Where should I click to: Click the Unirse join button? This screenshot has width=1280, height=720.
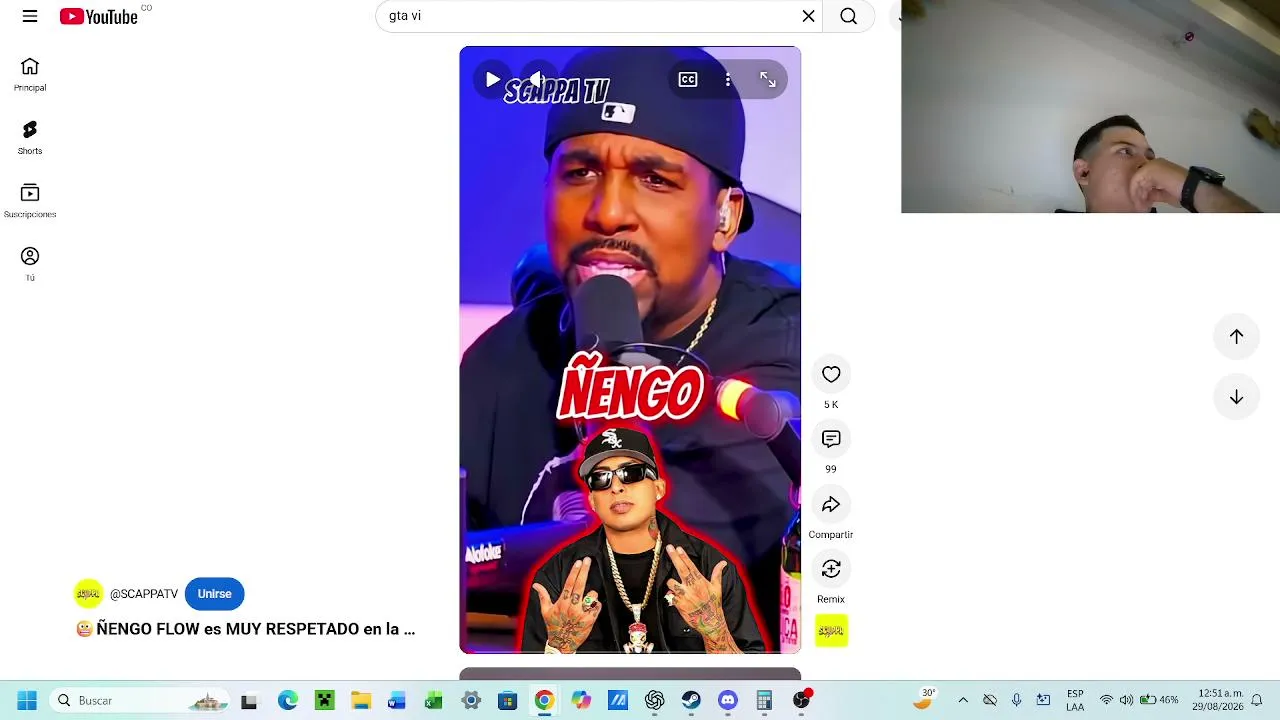[x=214, y=594]
